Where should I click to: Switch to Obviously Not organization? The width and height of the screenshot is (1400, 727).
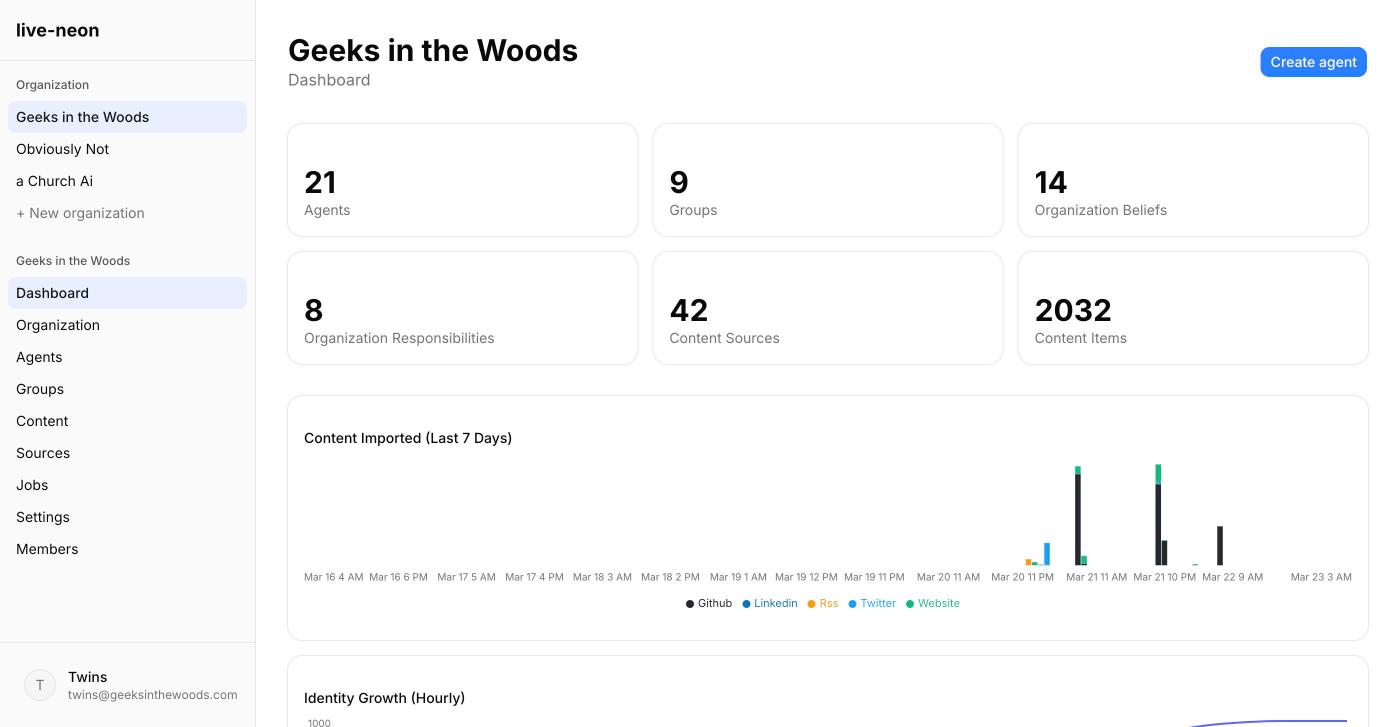coord(63,149)
